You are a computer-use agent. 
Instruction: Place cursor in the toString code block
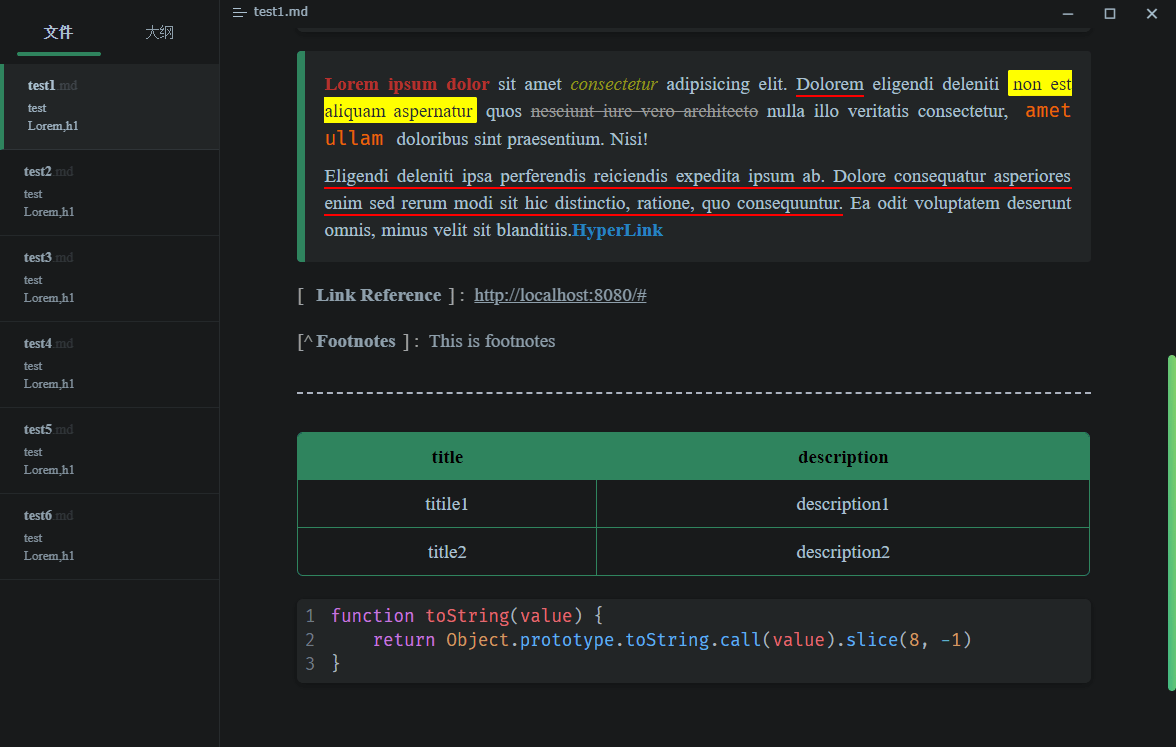pyautogui.click(x=694, y=640)
